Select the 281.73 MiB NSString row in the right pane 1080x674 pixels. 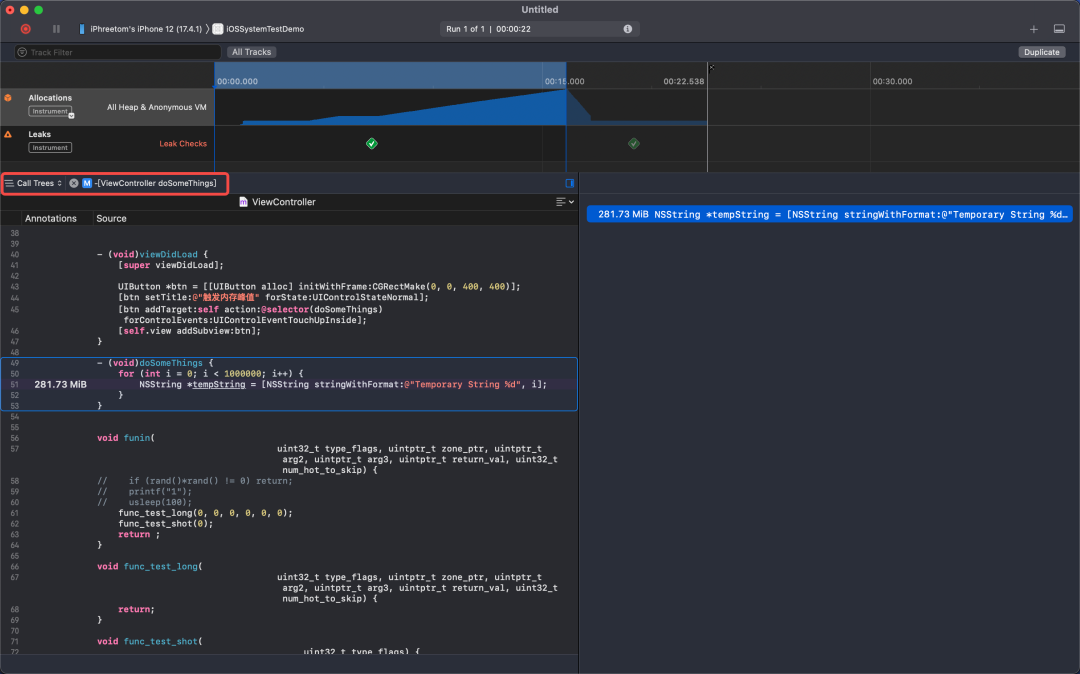pos(829,215)
